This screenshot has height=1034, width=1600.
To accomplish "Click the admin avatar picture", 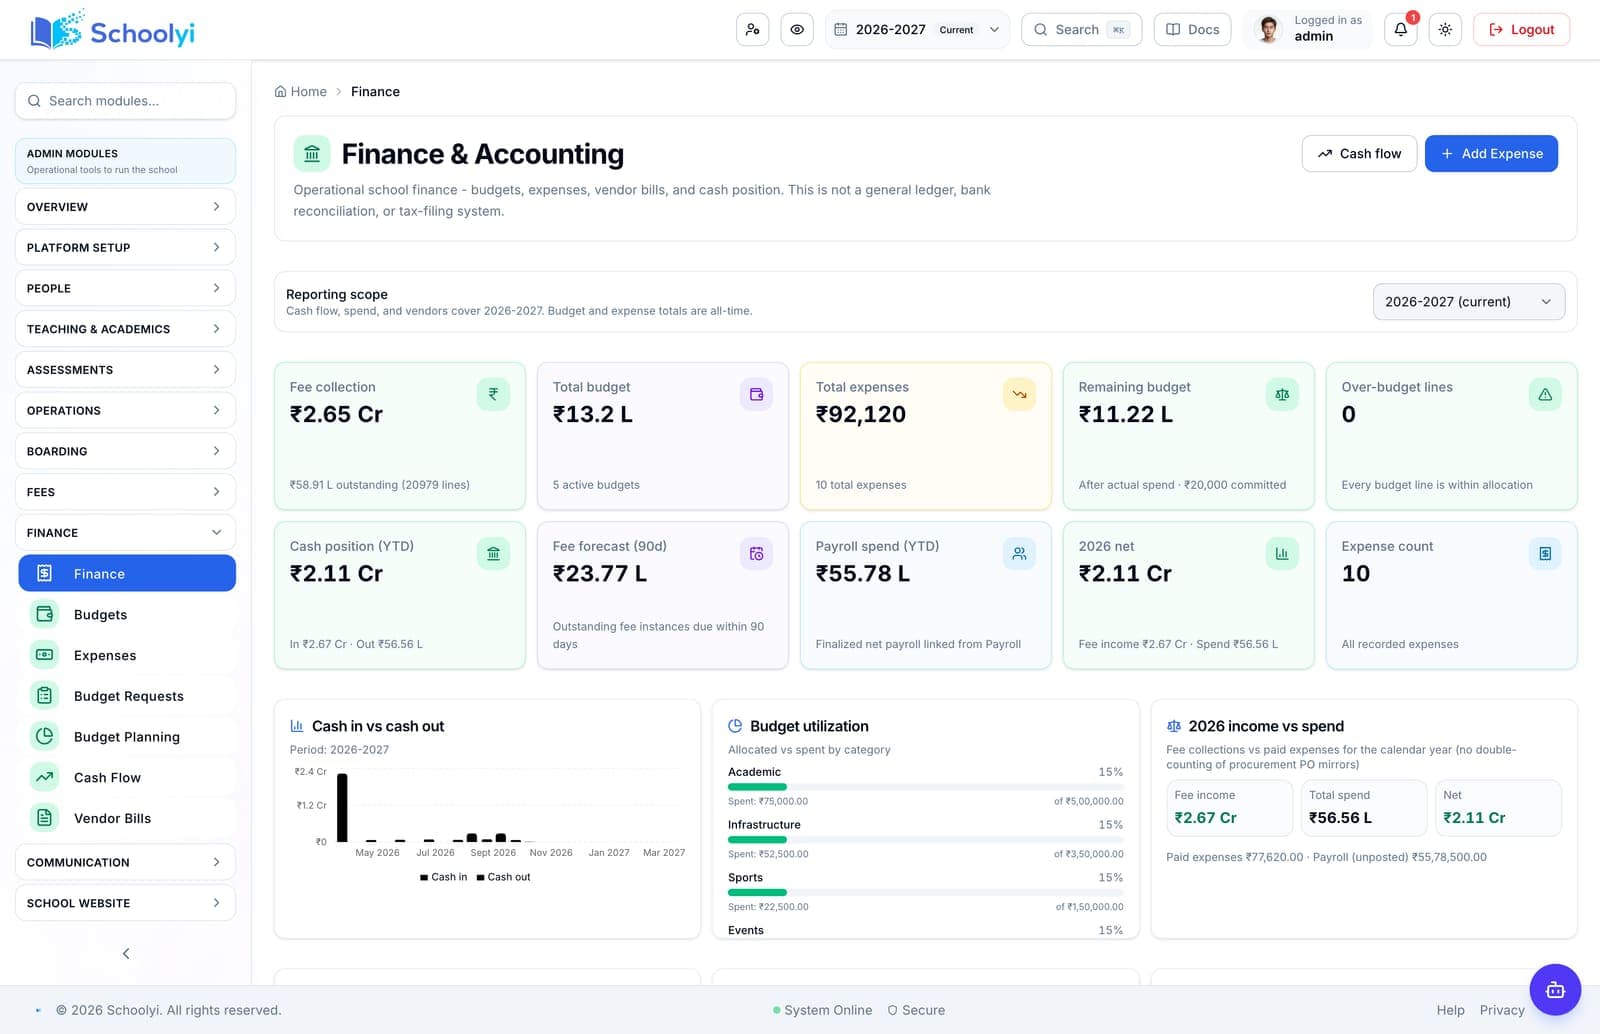I will [1269, 30].
